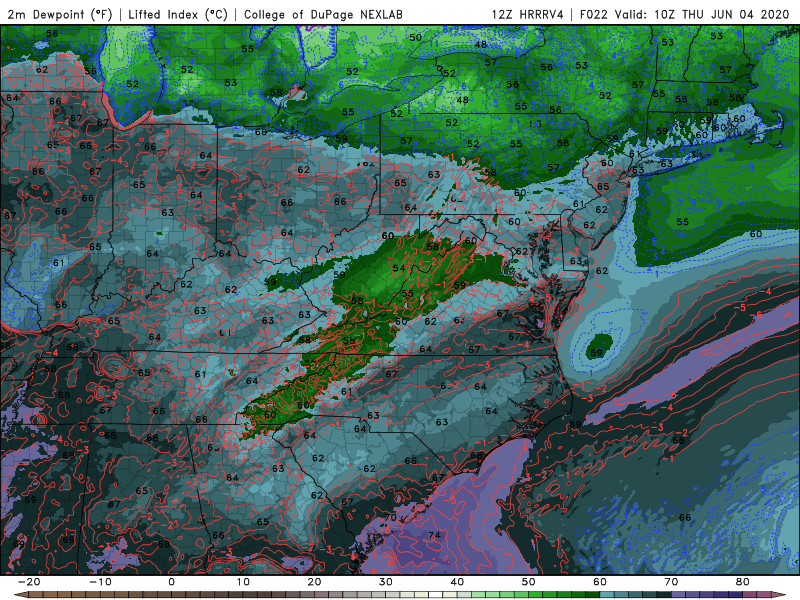Click the '74' dewpoint value off the Georgia coast
Screen dimensions: 800x600
(x=434, y=535)
